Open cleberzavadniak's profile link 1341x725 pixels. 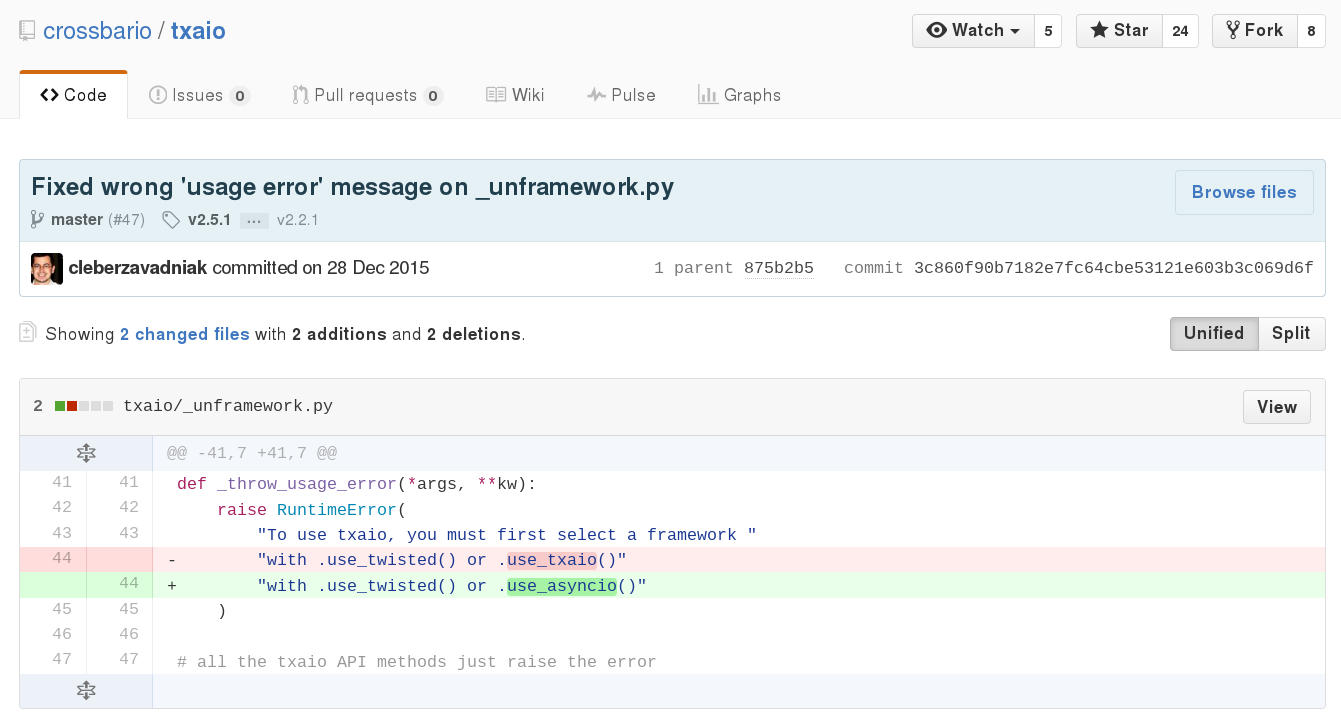138,268
